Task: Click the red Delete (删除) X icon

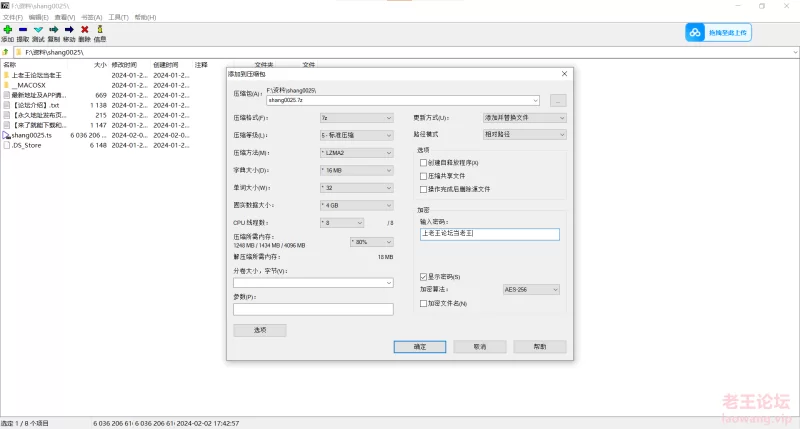Action: pos(84,30)
